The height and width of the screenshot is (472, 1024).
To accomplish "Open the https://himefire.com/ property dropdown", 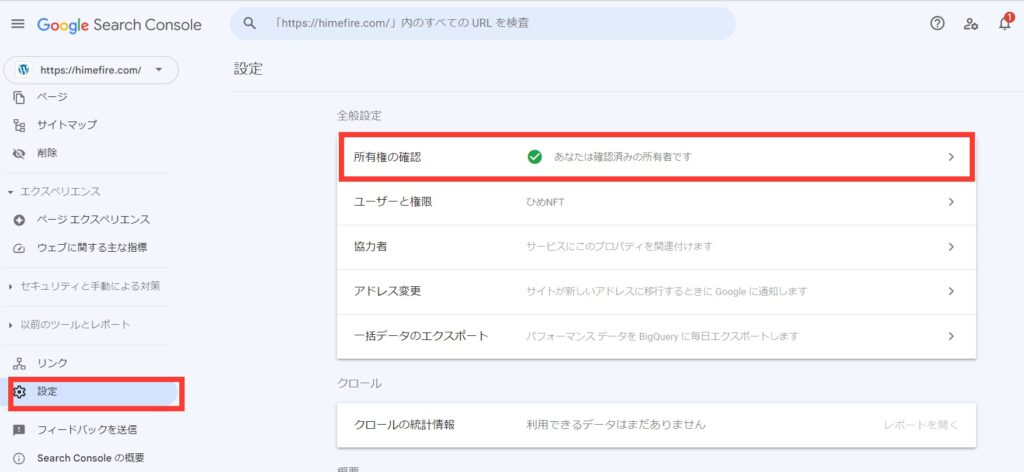I will (x=91, y=70).
